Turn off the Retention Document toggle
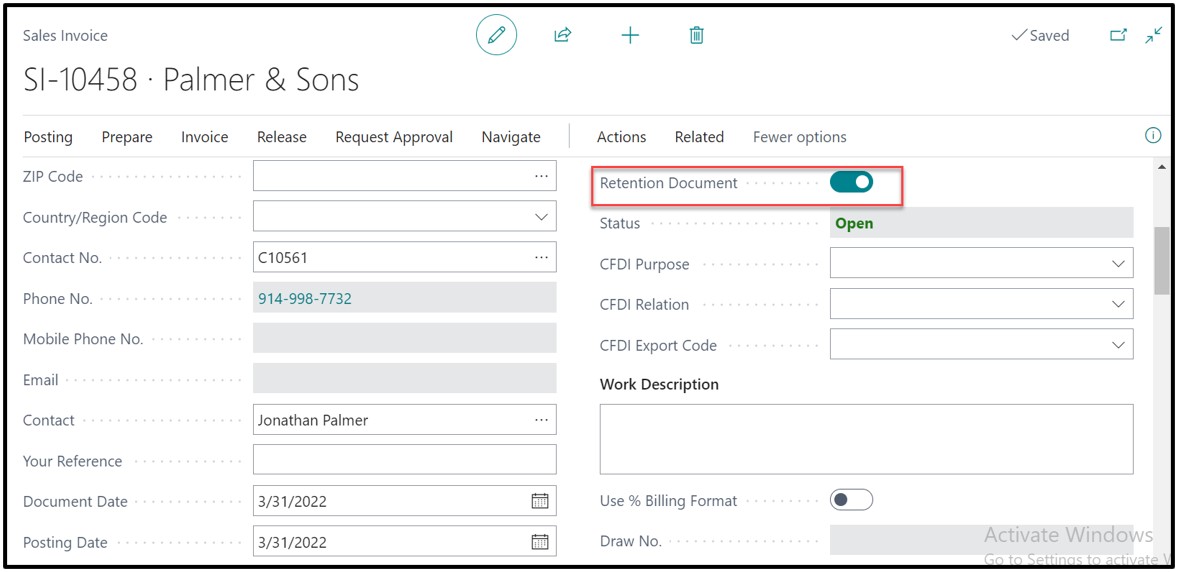Screen dimensions: 1179x572 (851, 182)
